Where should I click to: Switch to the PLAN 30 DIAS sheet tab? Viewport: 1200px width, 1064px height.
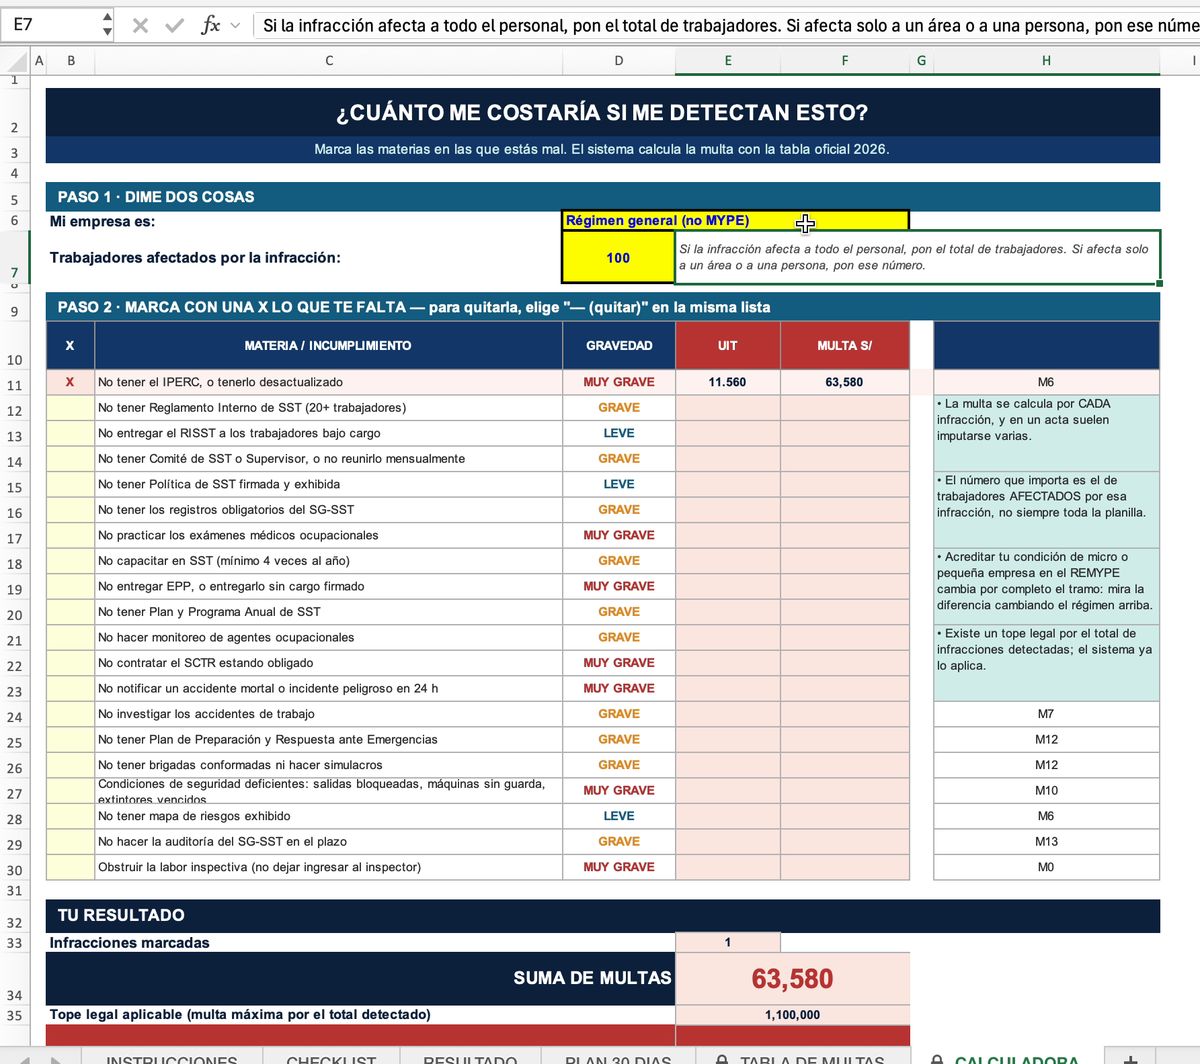tap(618, 1060)
